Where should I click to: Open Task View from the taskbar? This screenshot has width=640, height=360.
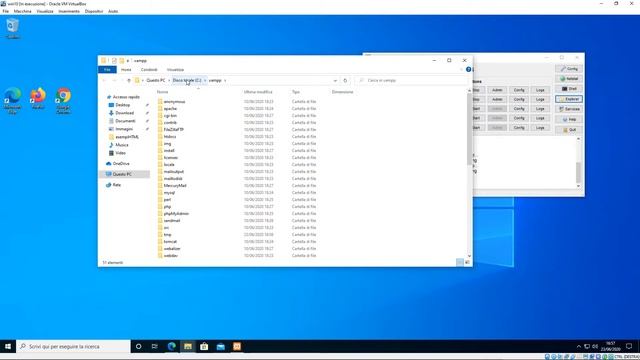[155, 346]
